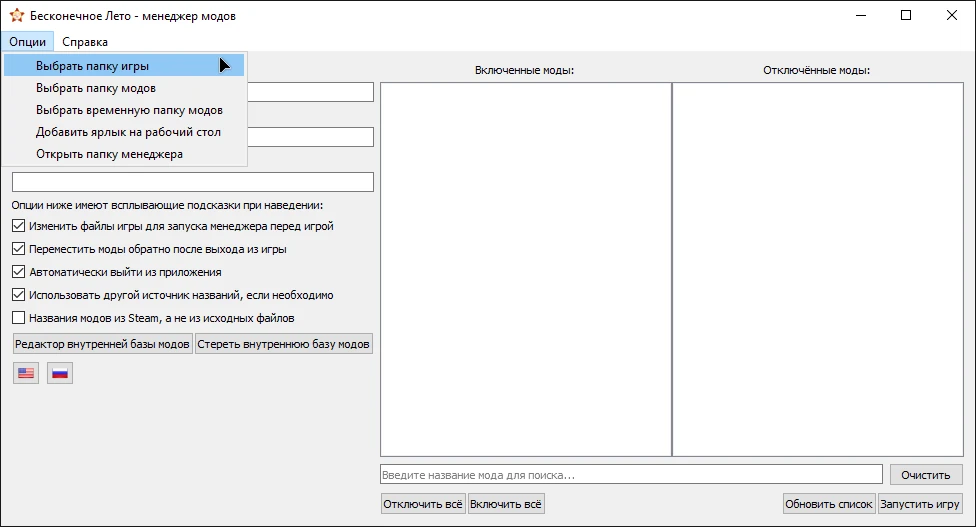The image size is (976, 527).
Task: Click Стереть внутреннюю базу модов button
Action: point(284,344)
